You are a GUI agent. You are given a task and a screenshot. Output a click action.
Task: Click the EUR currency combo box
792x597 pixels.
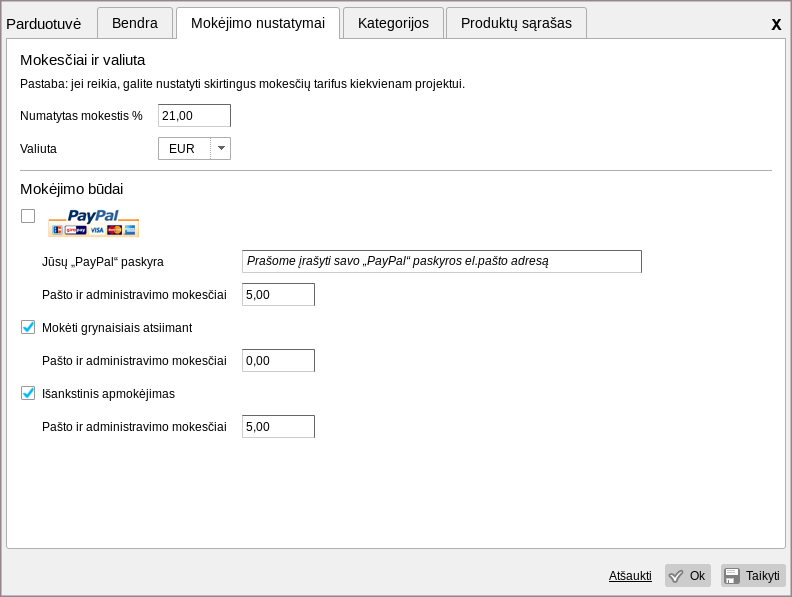pyautogui.click(x=184, y=149)
